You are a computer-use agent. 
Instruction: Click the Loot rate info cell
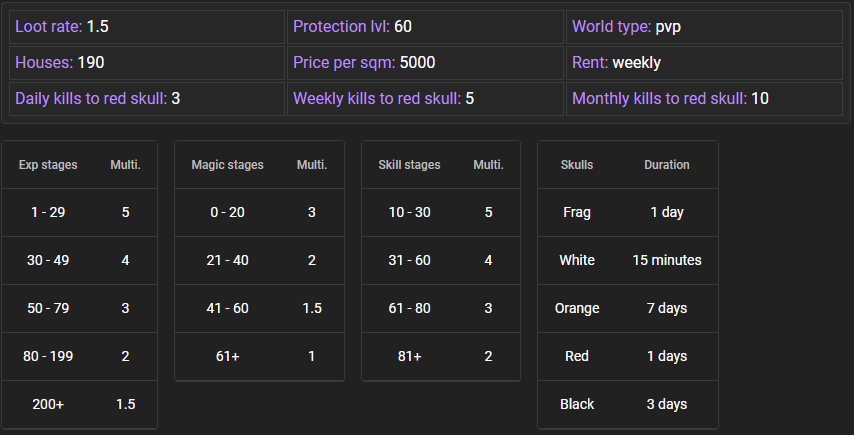pyautogui.click(x=147, y=26)
